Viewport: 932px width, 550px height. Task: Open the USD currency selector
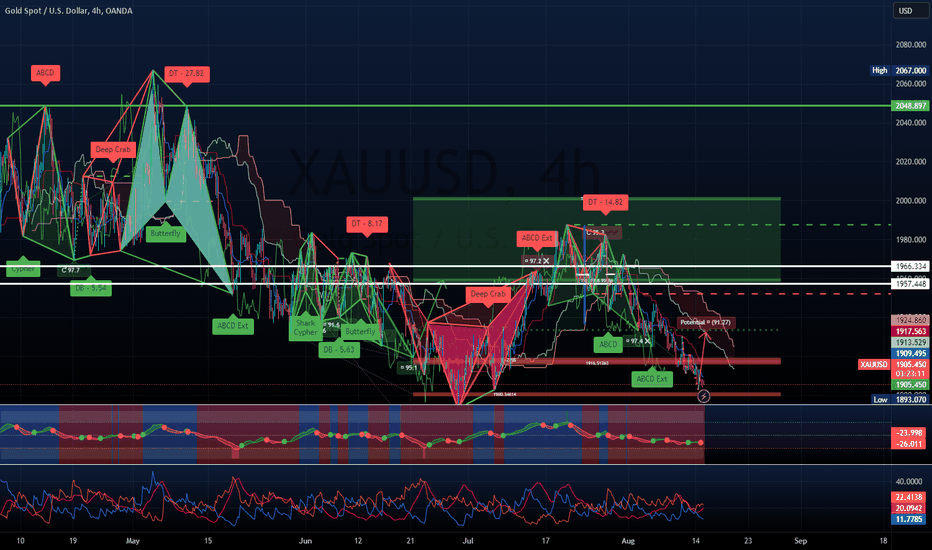pos(911,11)
